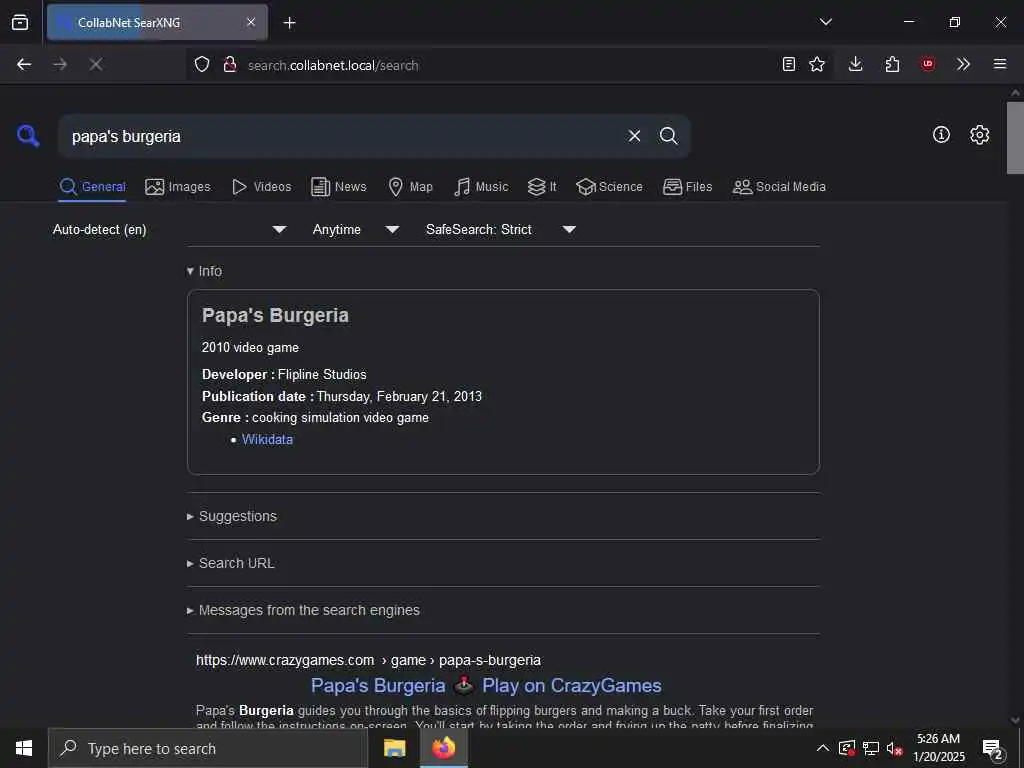
Task: Open Firefox application menu
Action: point(1000,64)
